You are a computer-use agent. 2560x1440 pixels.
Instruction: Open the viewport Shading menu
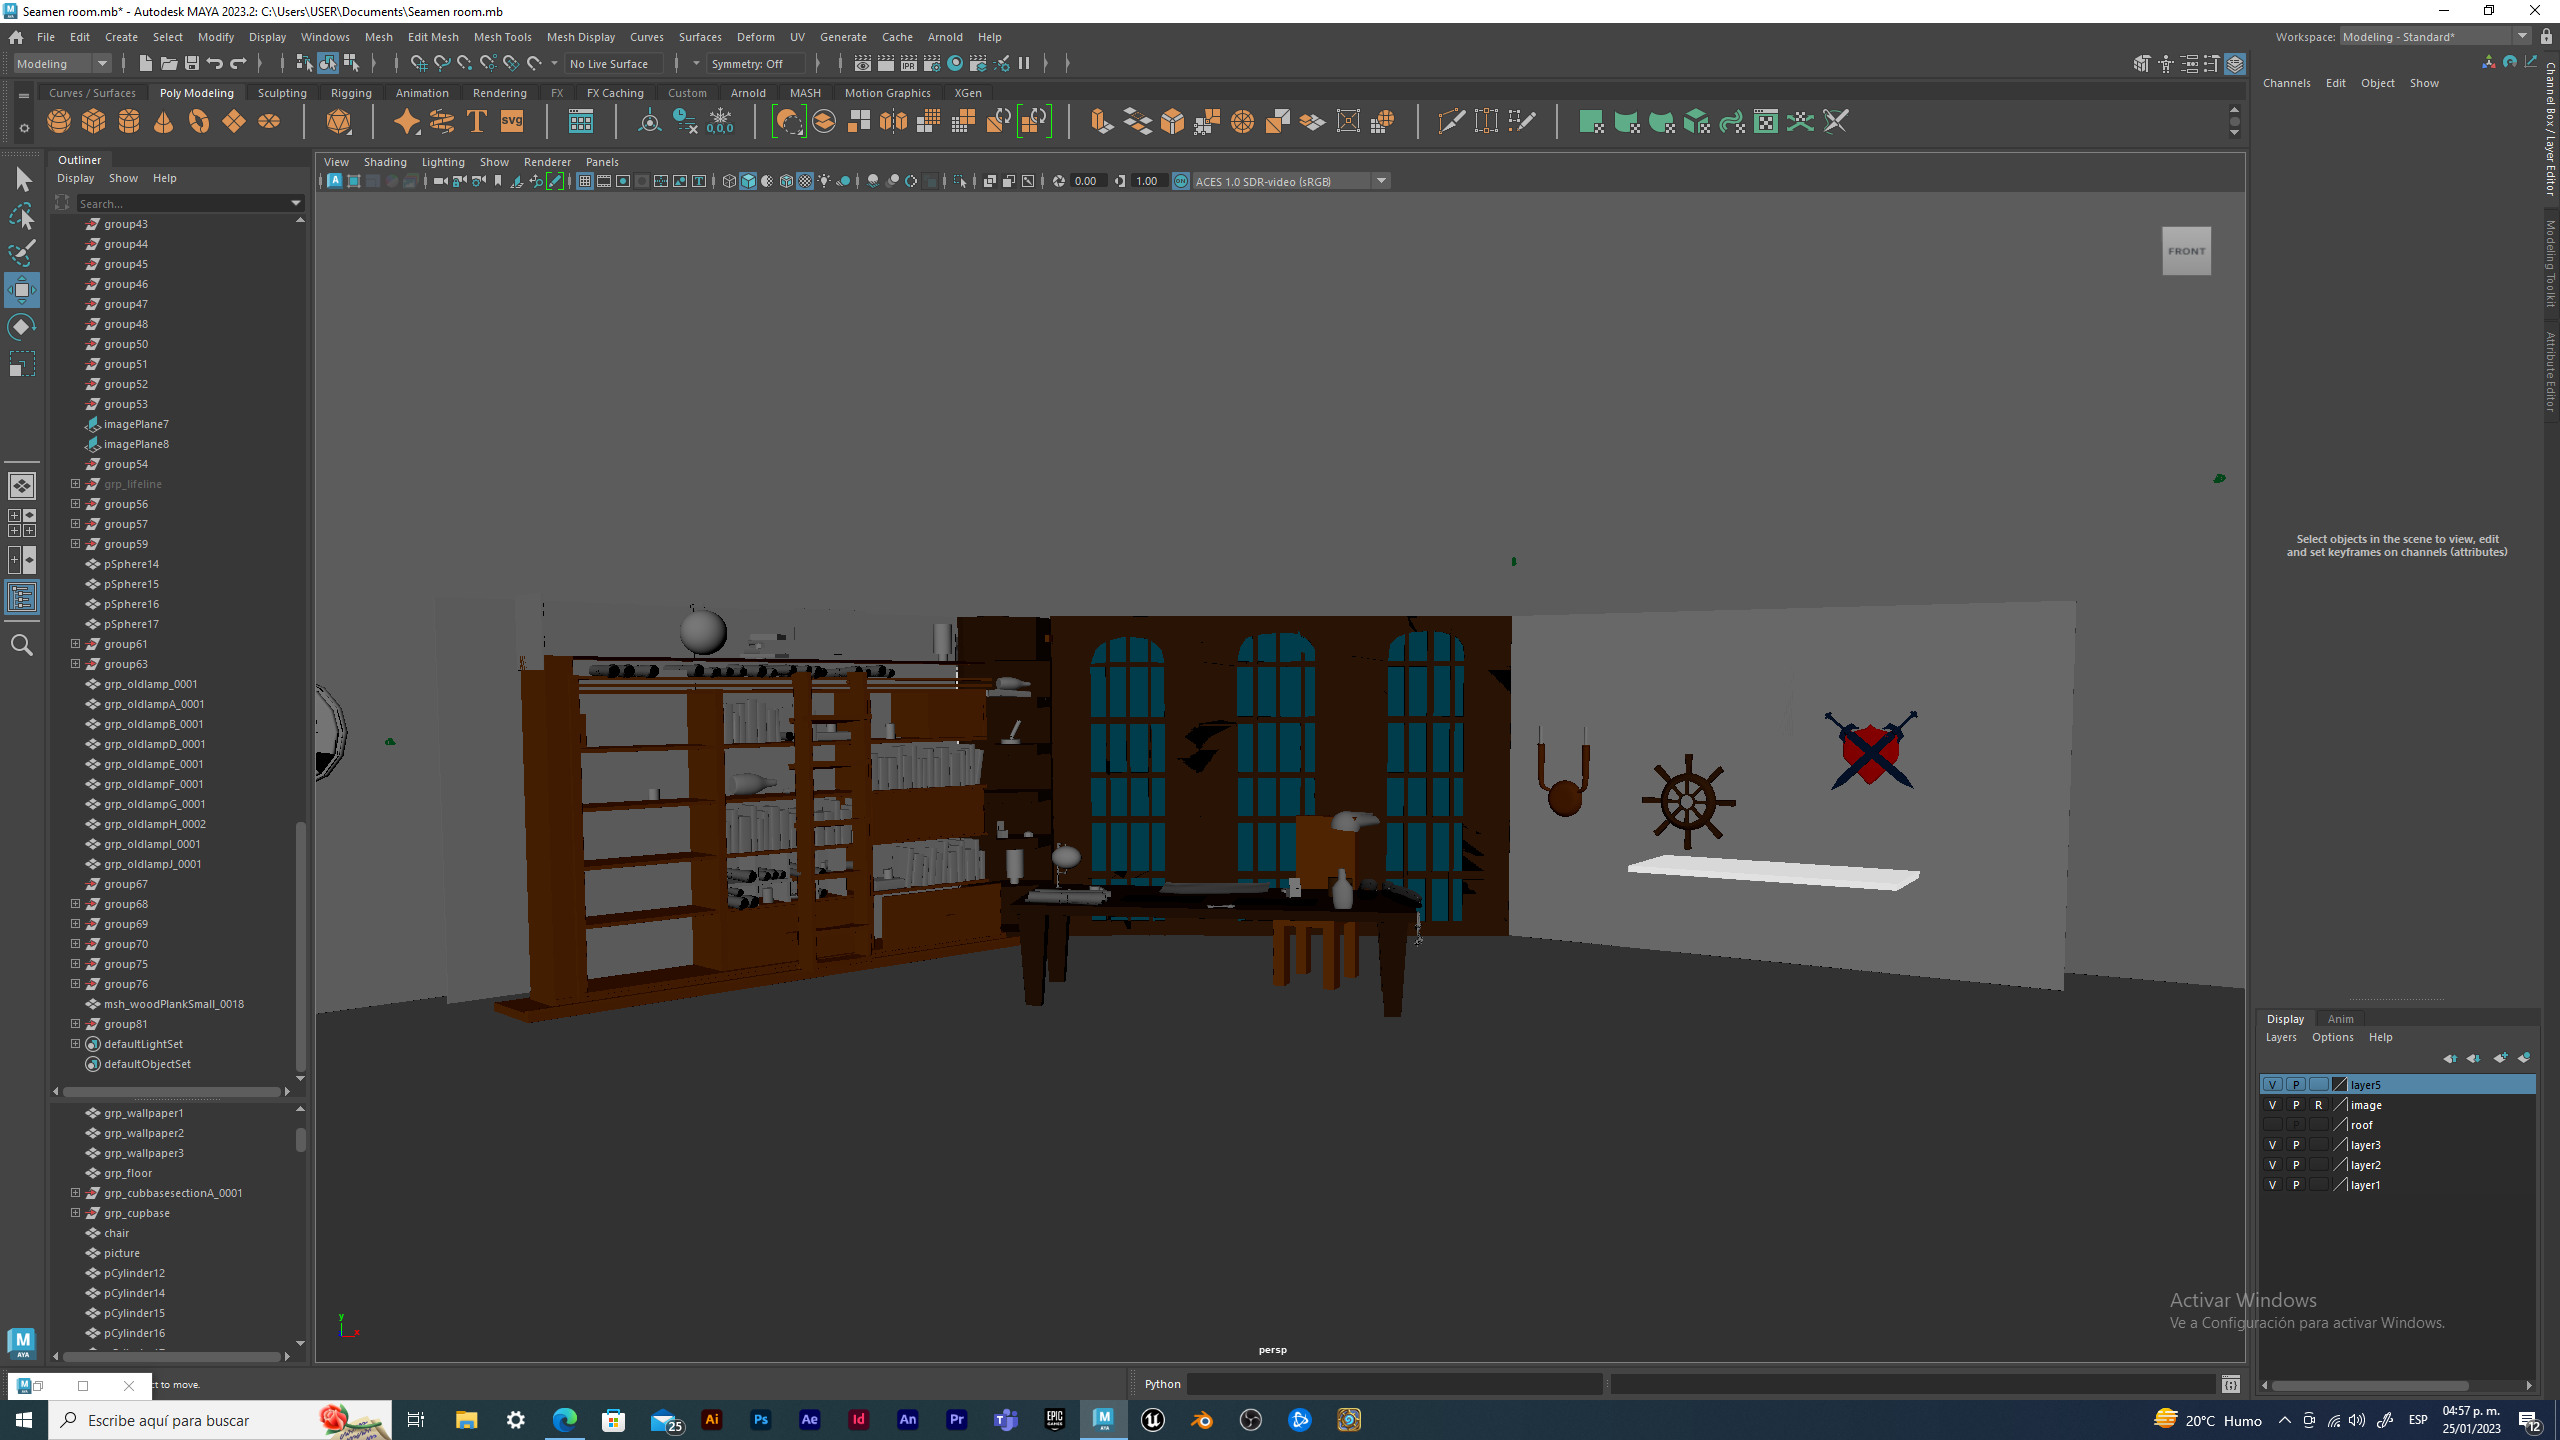385,162
